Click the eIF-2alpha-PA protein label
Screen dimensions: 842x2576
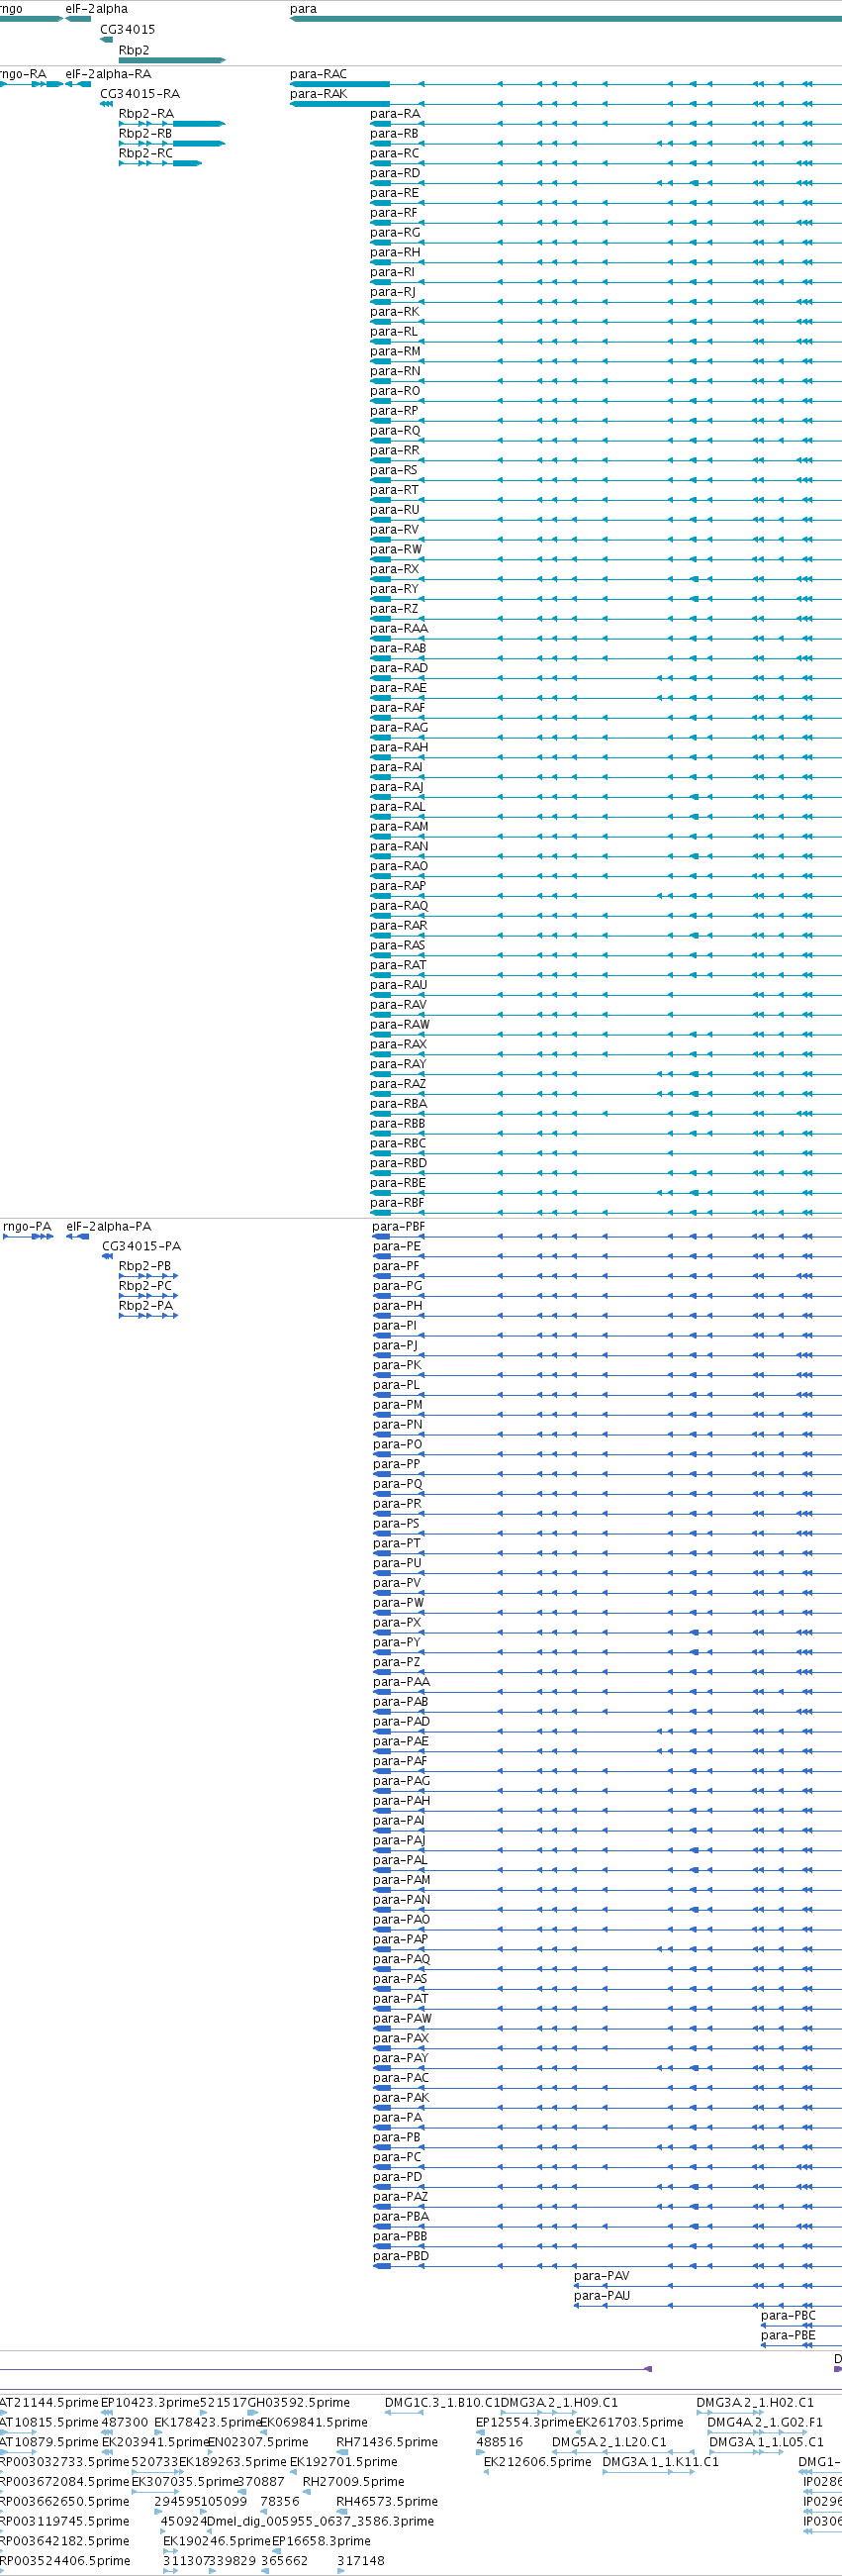point(109,1227)
